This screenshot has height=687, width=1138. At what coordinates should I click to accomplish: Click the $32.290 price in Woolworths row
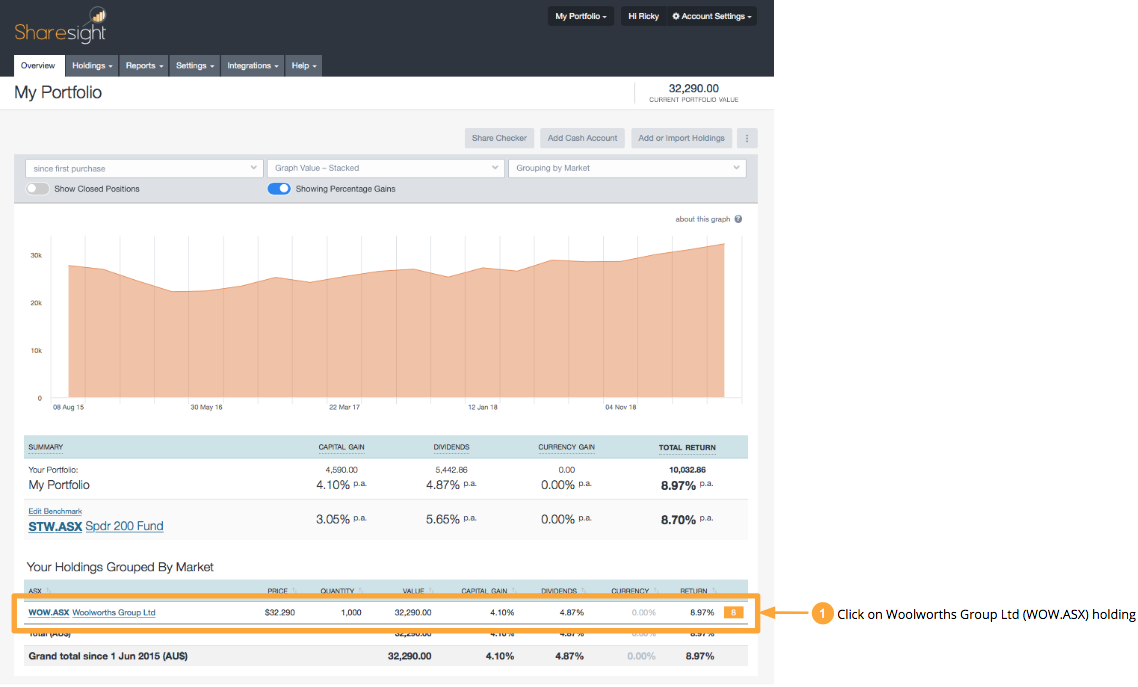[279, 612]
